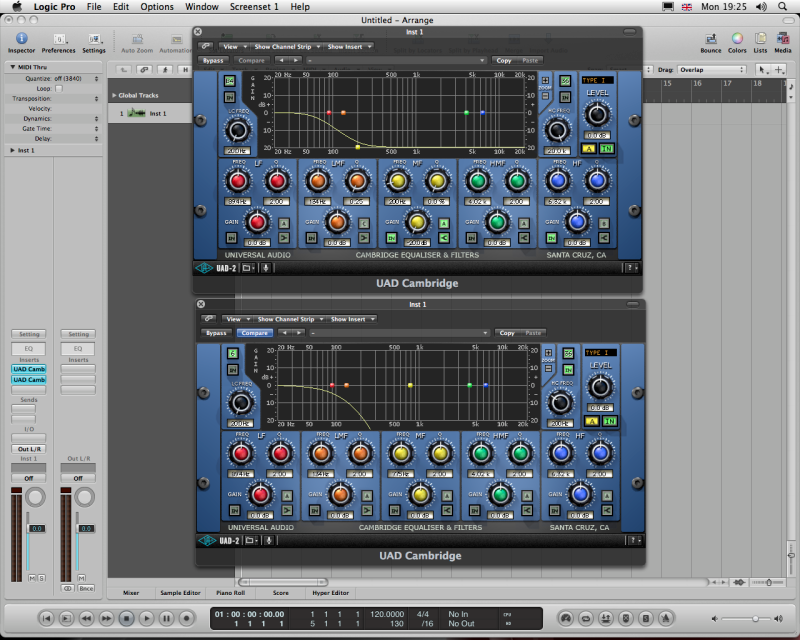This screenshot has height=640, width=800.
Task: Open Spotlight search in menu bar
Action: (782, 7)
